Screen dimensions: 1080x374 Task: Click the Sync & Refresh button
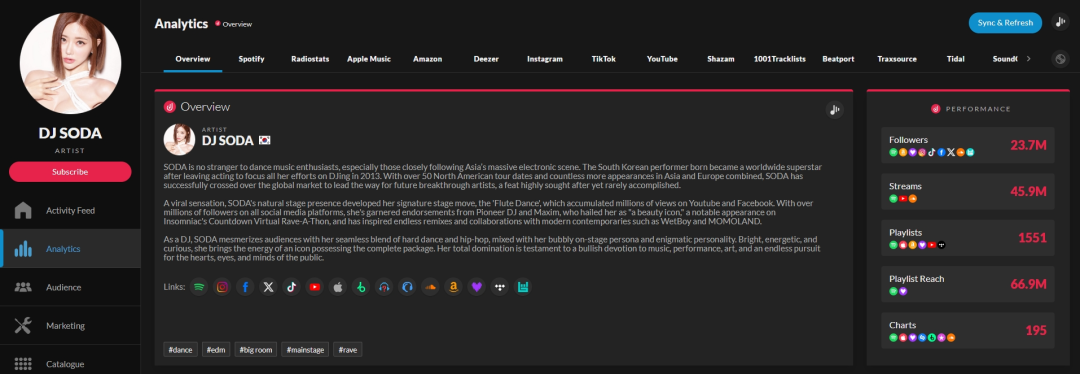coord(1005,23)
